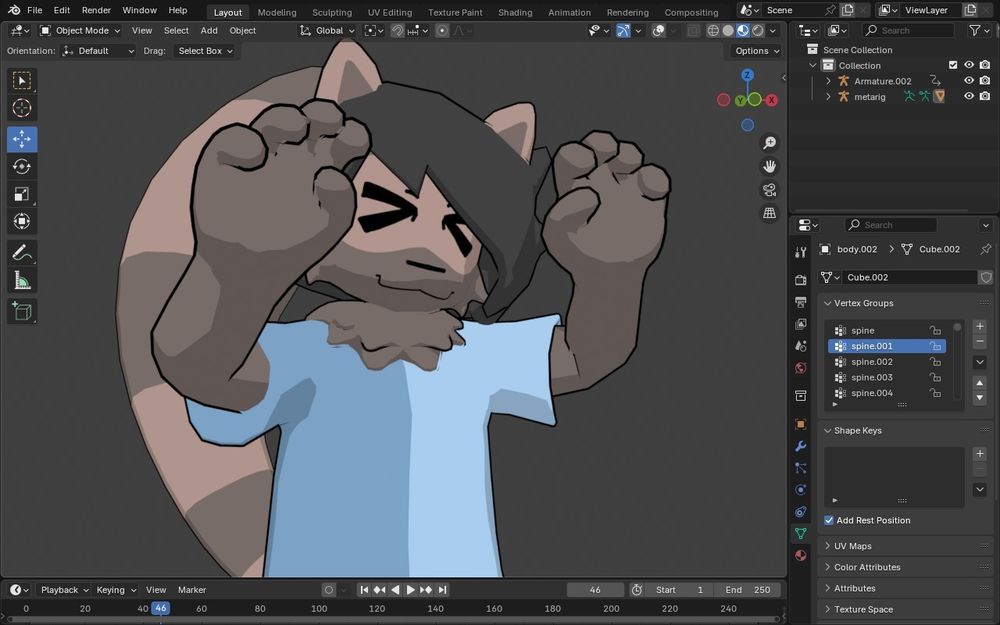This screenshot has height=625, width=1000.
Task: Hide Armature.002 in viewport
Action: [968, 81]
